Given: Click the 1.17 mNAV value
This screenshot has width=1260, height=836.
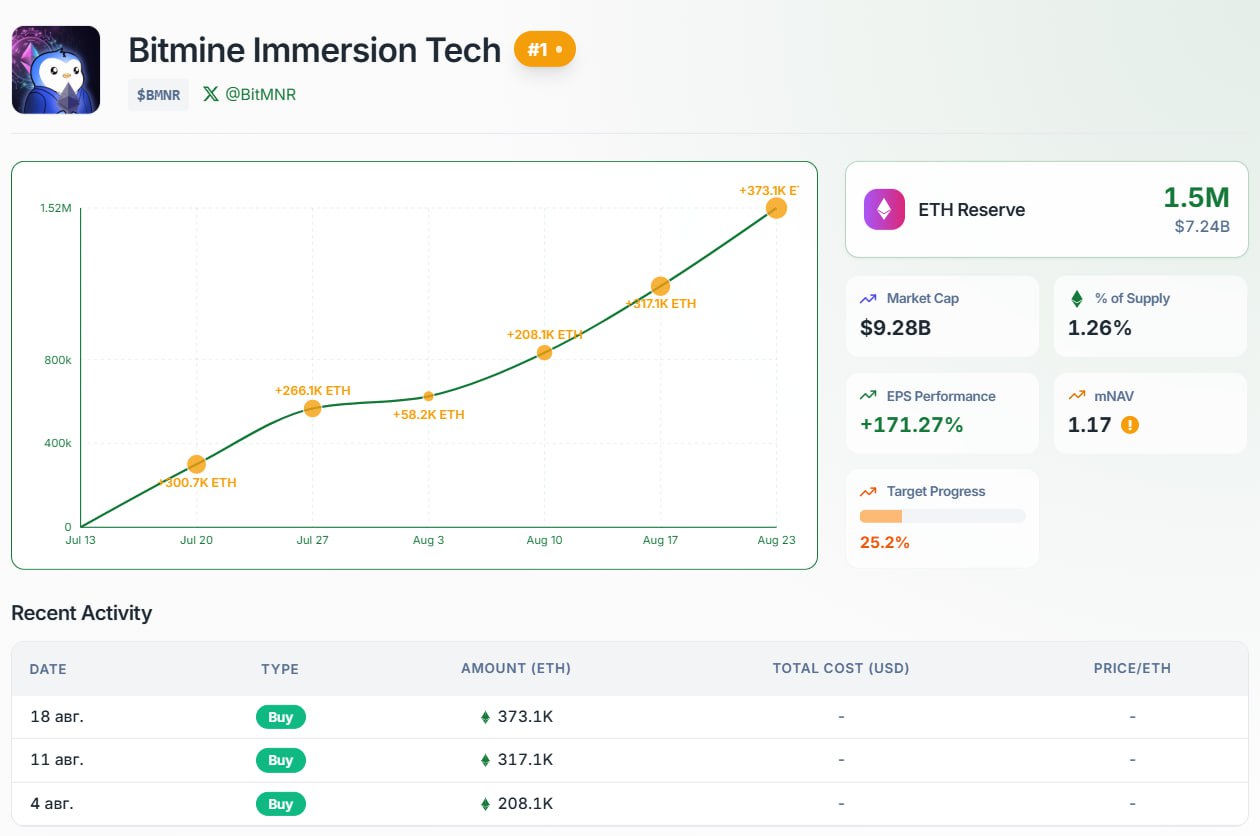Looking at the screenshot, I should (1090, 425).
